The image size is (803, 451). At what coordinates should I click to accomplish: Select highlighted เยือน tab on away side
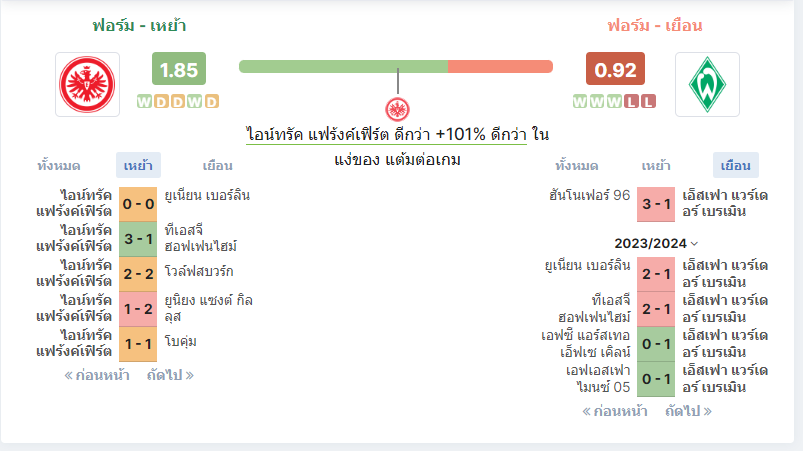point(736,165)
